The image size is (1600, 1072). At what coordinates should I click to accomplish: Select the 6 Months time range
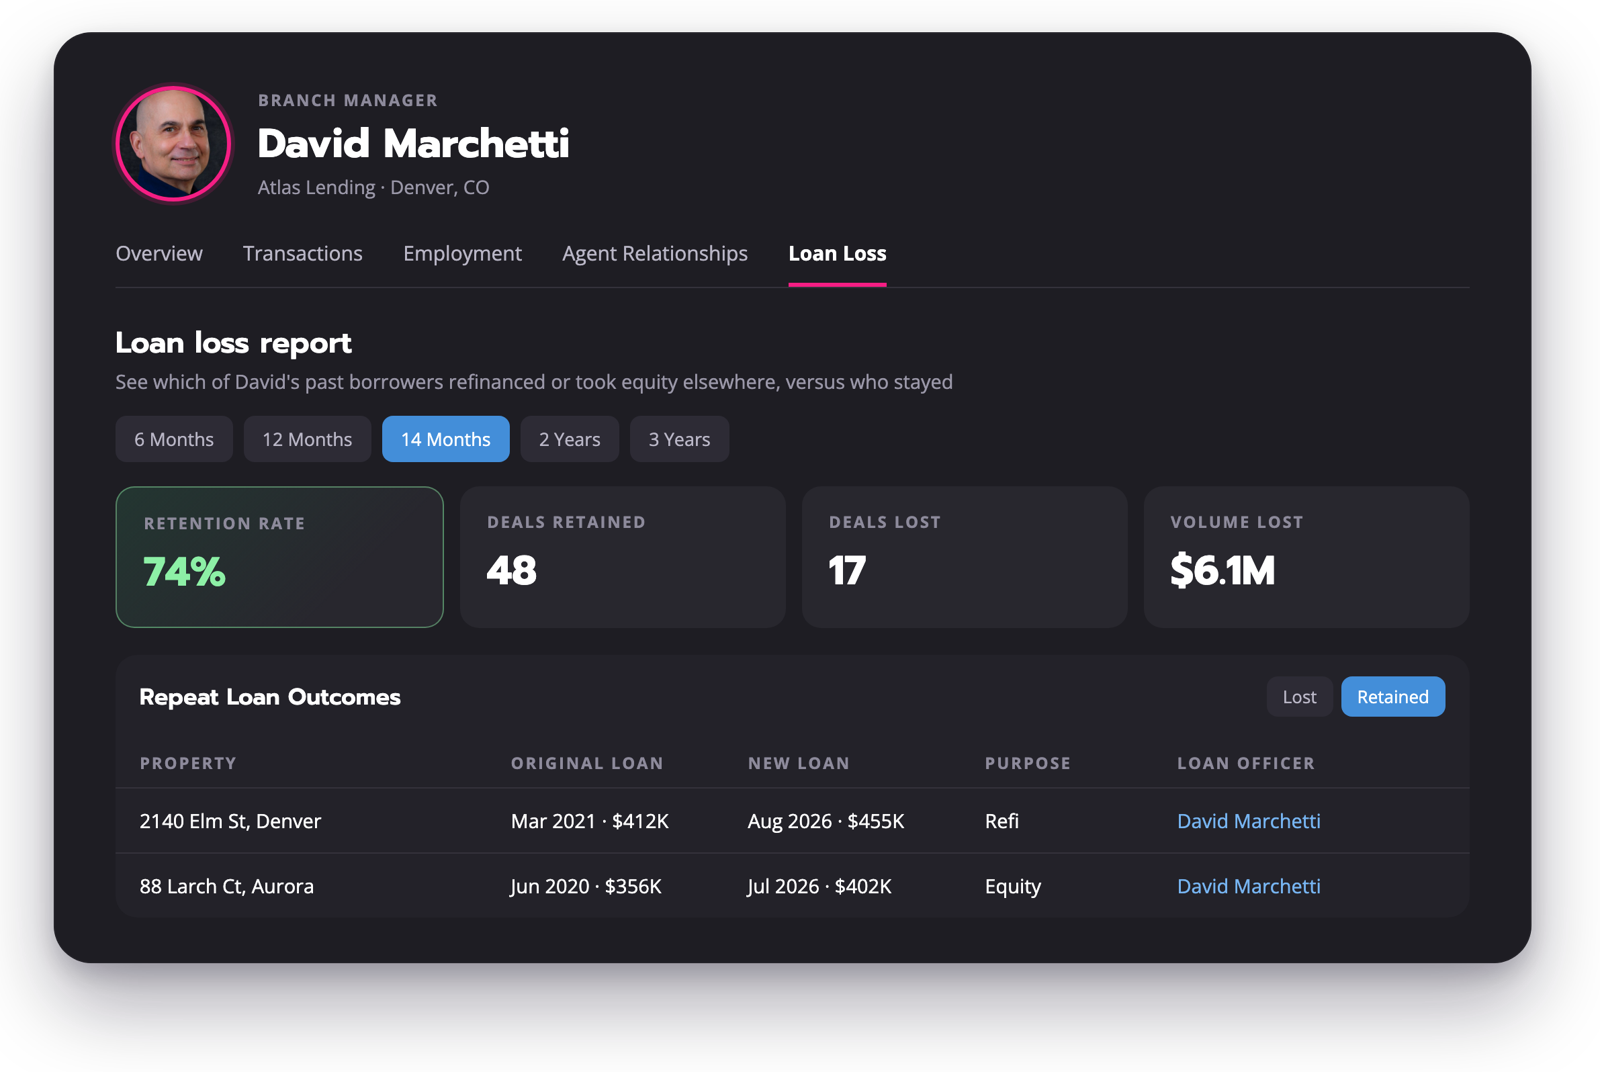pyautogui.click(x=174, y=439)
